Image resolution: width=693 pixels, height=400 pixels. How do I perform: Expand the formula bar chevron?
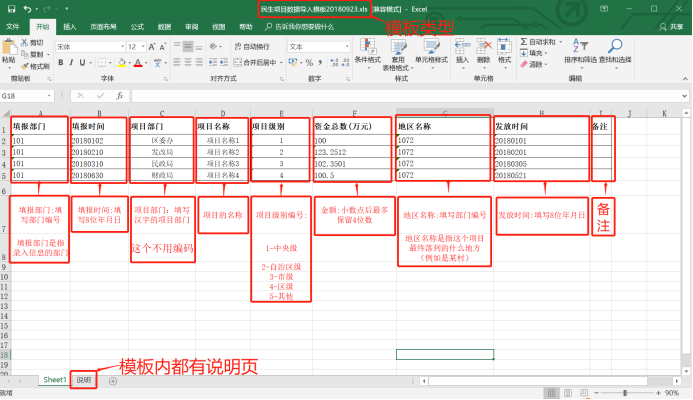pyautogui.click(x=685, y=96)
